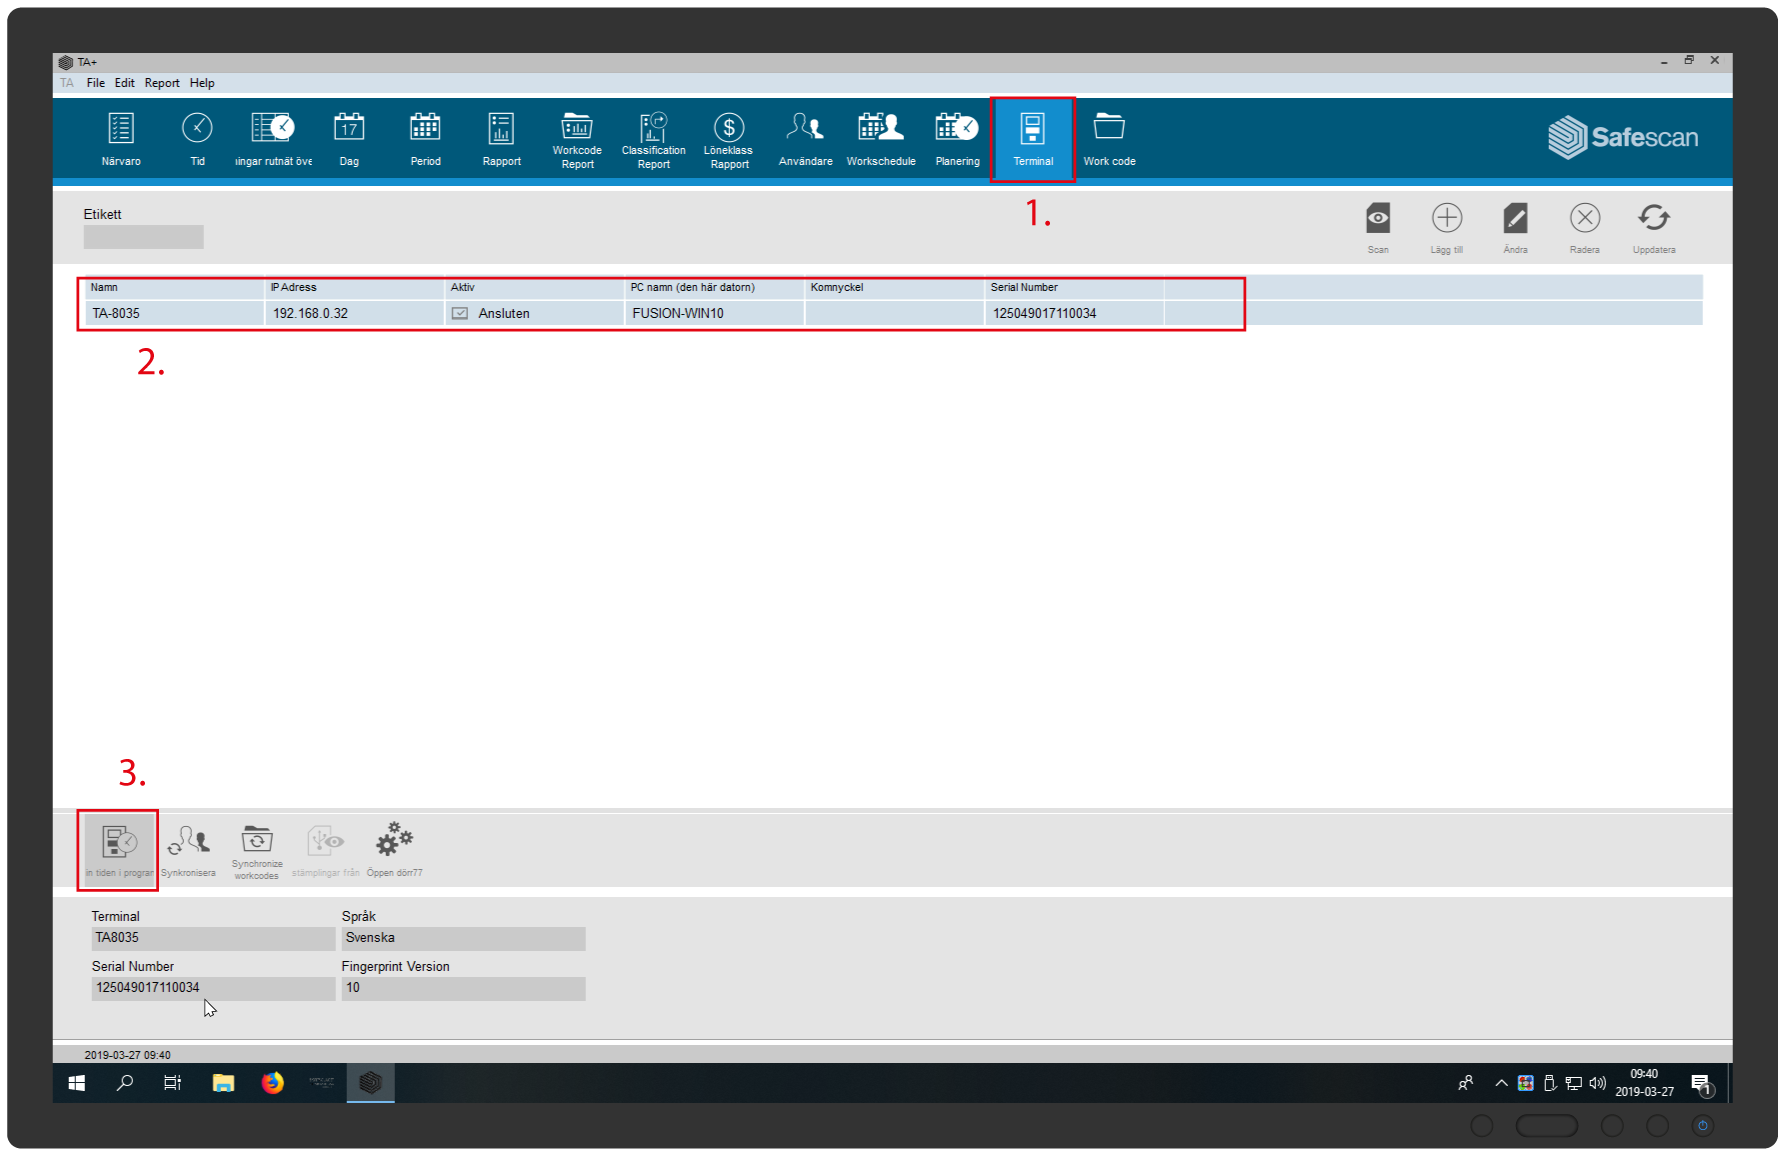This screenshot has width=1786, height=1156.
Task: Open the Report menu
Action: coord(162,83)
